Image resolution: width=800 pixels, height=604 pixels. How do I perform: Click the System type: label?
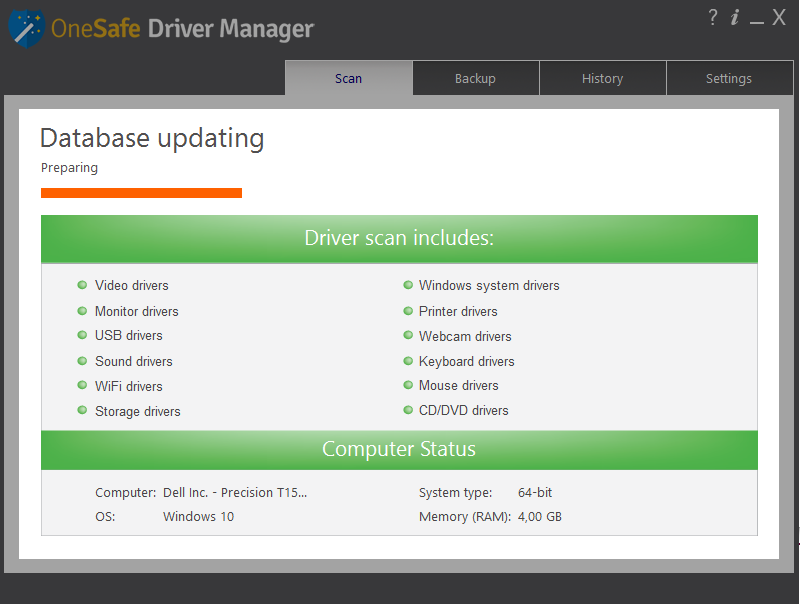pos(456,492)
